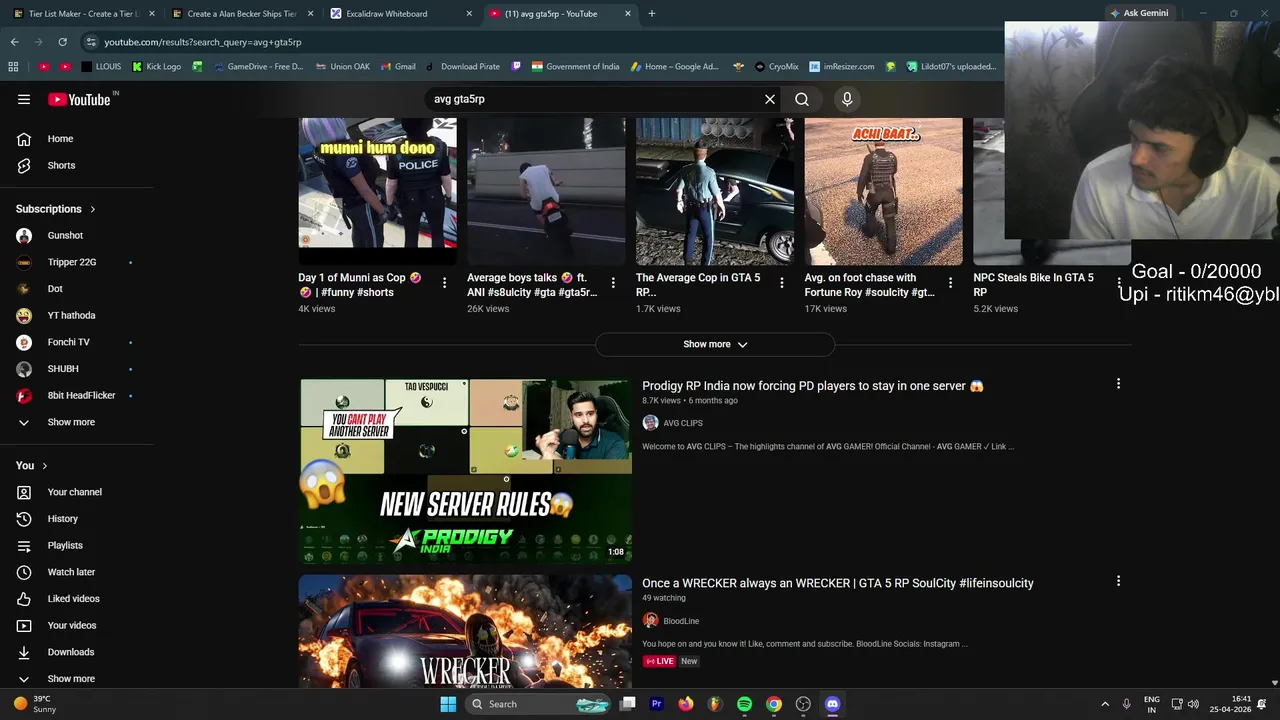Viewport: 1280px width, 720px height.
Task: Click the browser address bar URL
Action: [203, 42]
